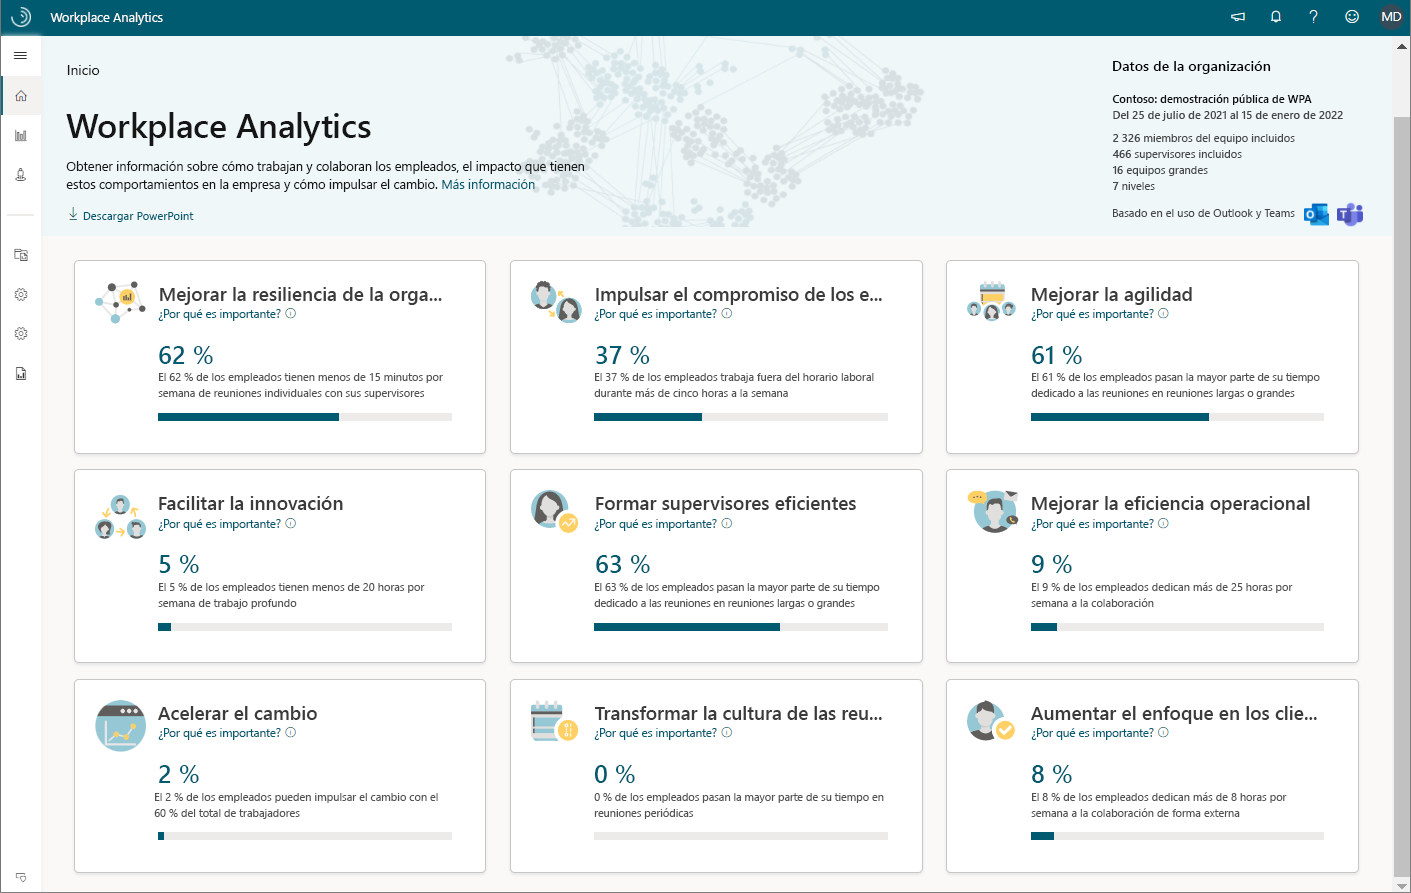Click the info icon under Facilitar la innovación
The image size is (1411, 893).
291,524
